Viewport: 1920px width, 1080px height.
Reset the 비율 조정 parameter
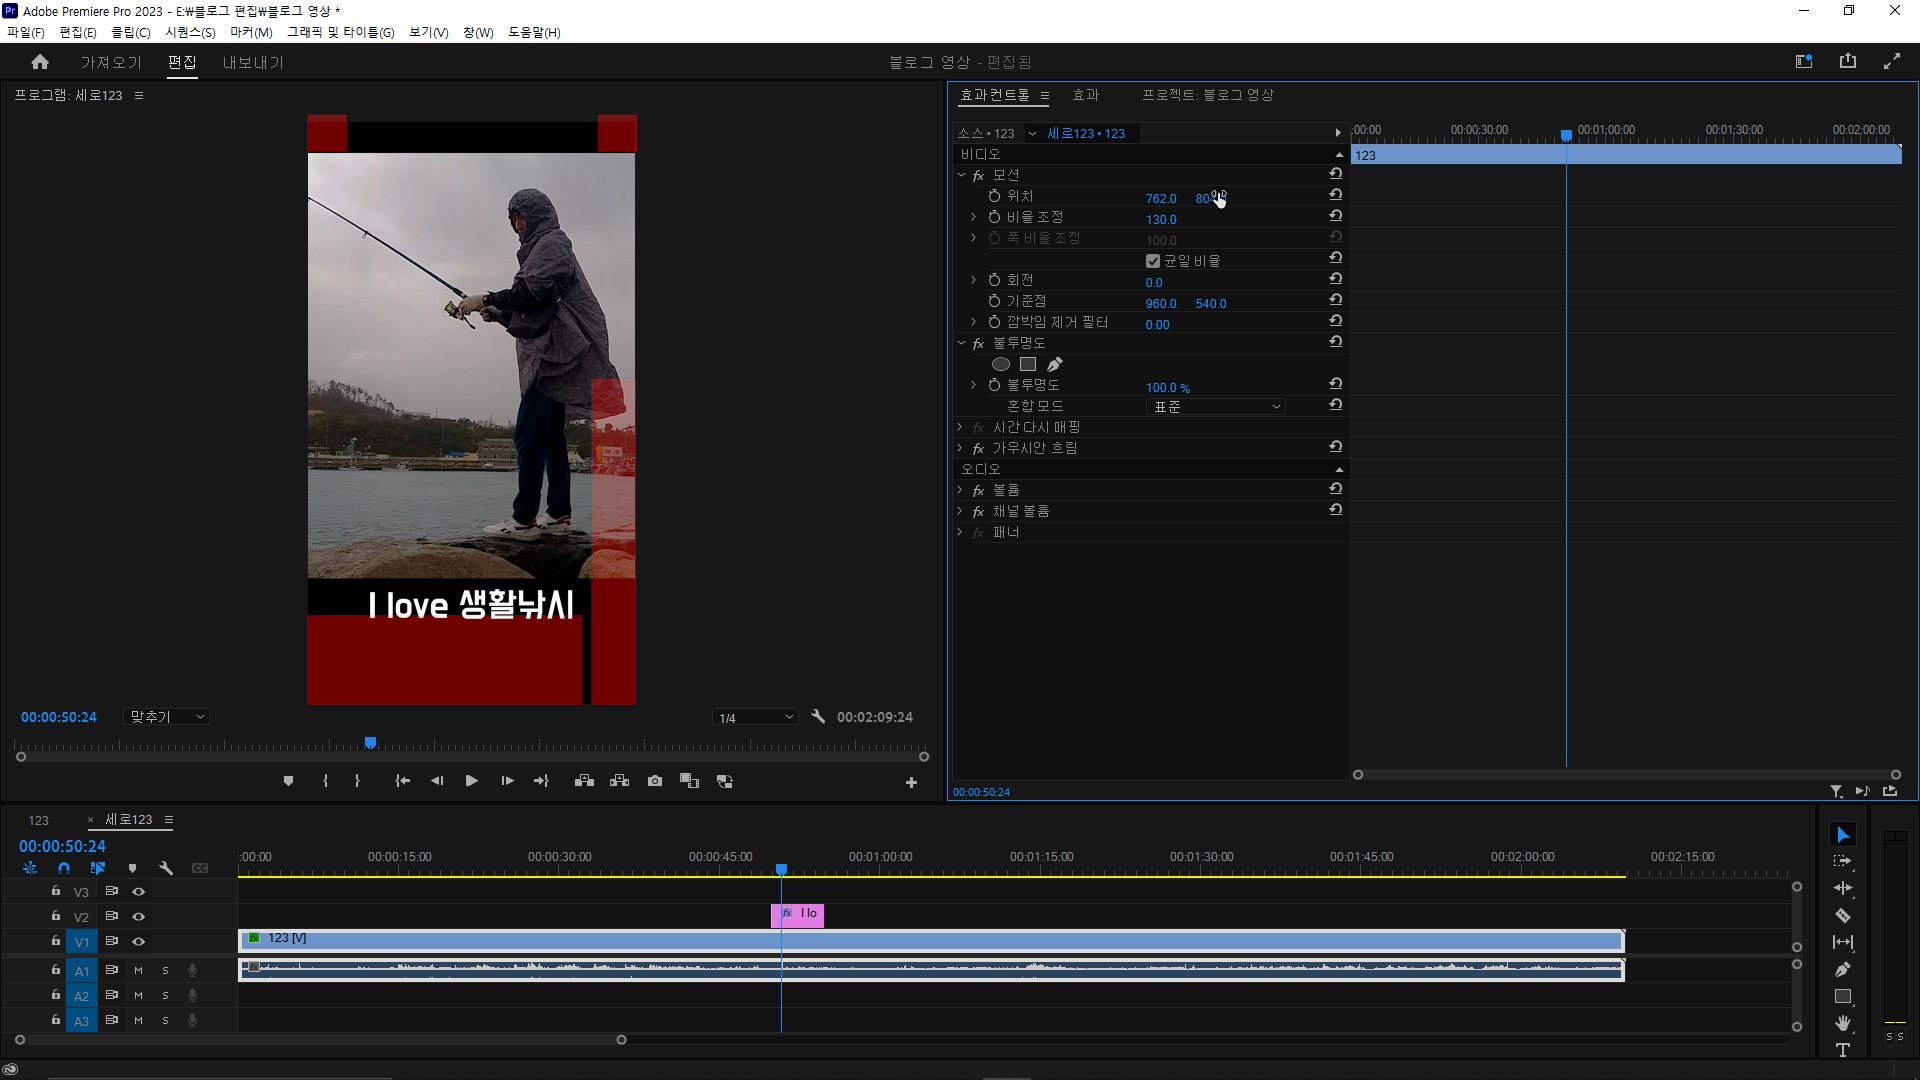point(1335,217)
